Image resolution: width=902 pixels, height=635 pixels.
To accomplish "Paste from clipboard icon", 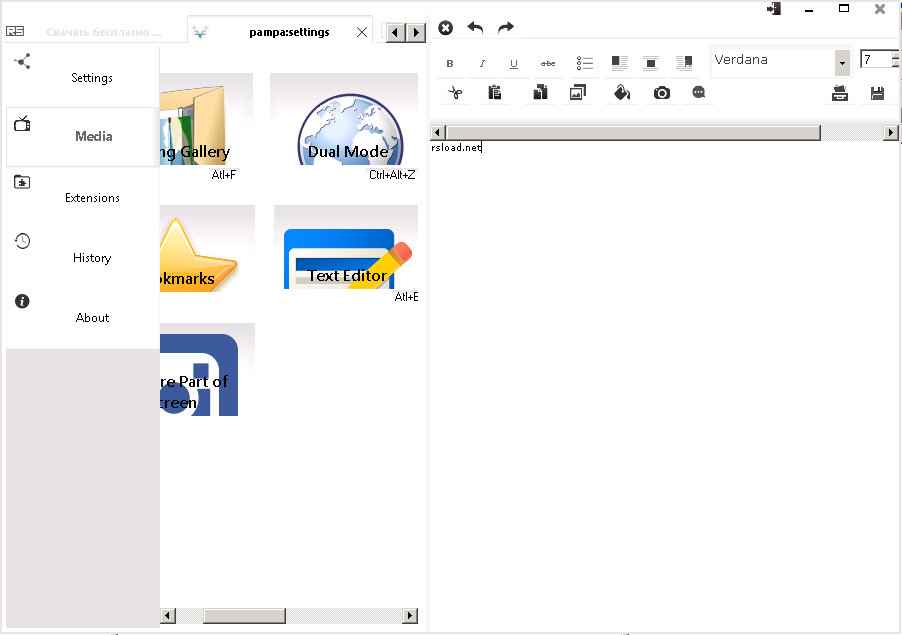I will point(495,92).
